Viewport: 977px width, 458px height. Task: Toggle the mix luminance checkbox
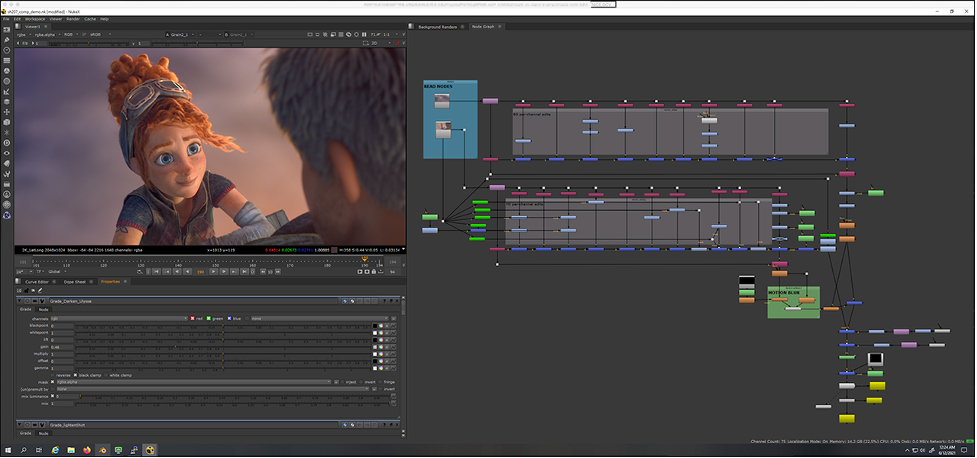53,396
